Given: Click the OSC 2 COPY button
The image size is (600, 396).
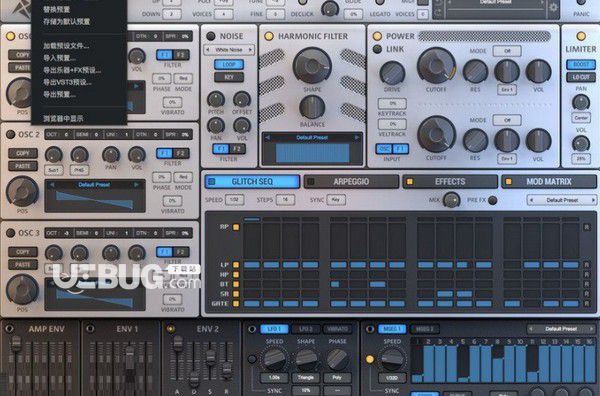Looking at the screenshot, I should click(x=23, y=153).
